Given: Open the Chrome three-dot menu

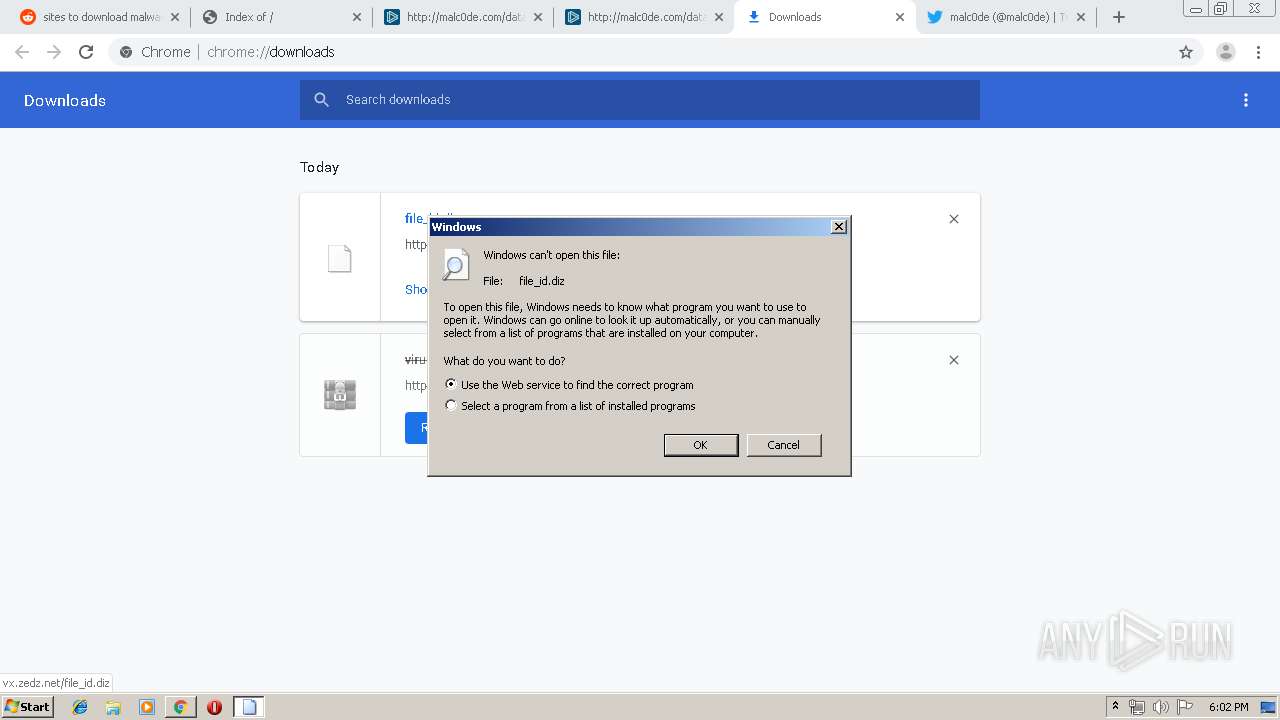Looking at the screenshot, I should pos(1259,52).
